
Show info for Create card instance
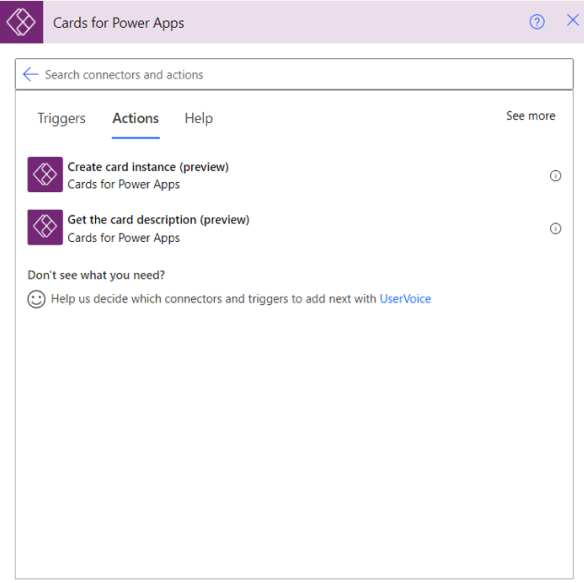pos(555,175)
